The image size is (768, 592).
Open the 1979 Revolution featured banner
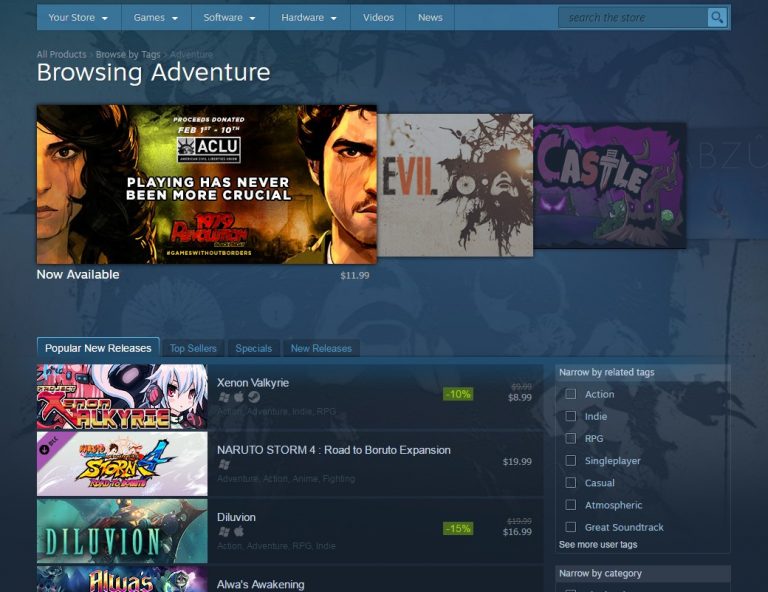[x=207, y=184]
